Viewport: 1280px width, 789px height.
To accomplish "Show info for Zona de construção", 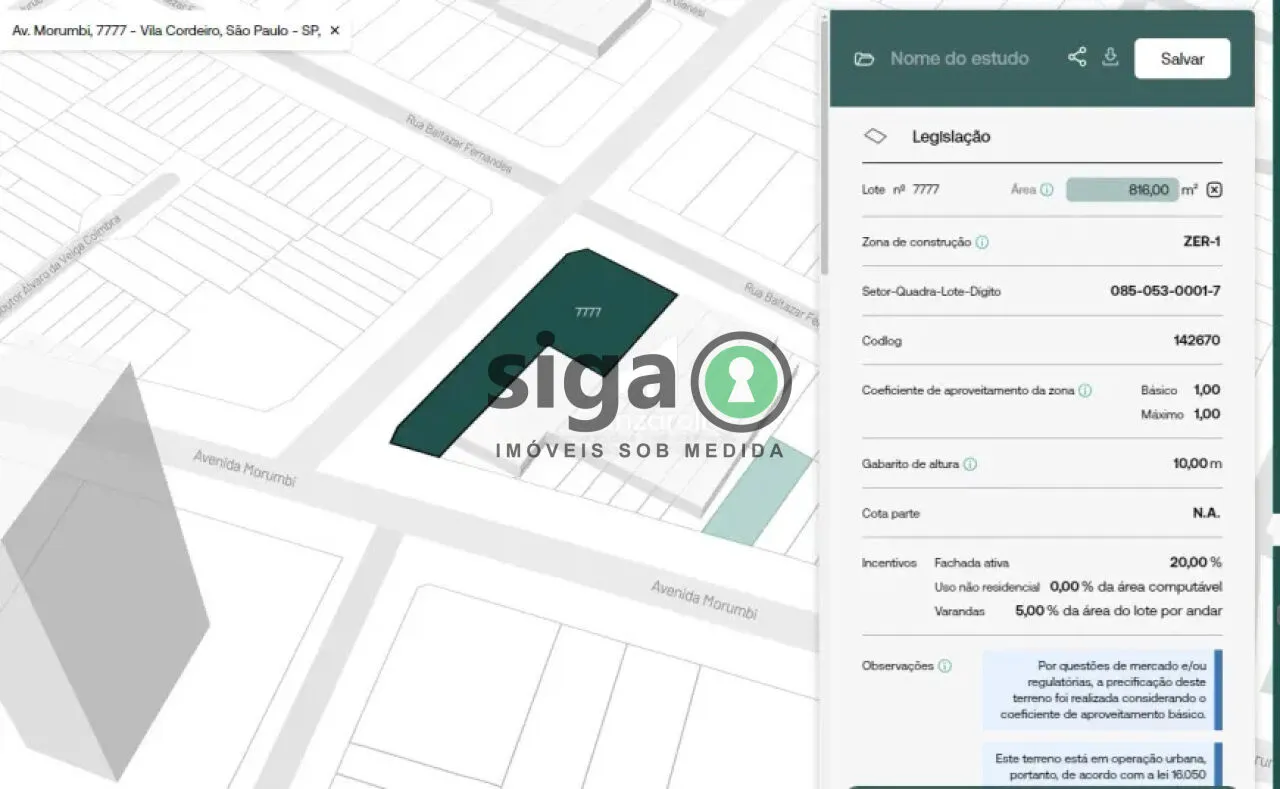I will pos(982,242).
